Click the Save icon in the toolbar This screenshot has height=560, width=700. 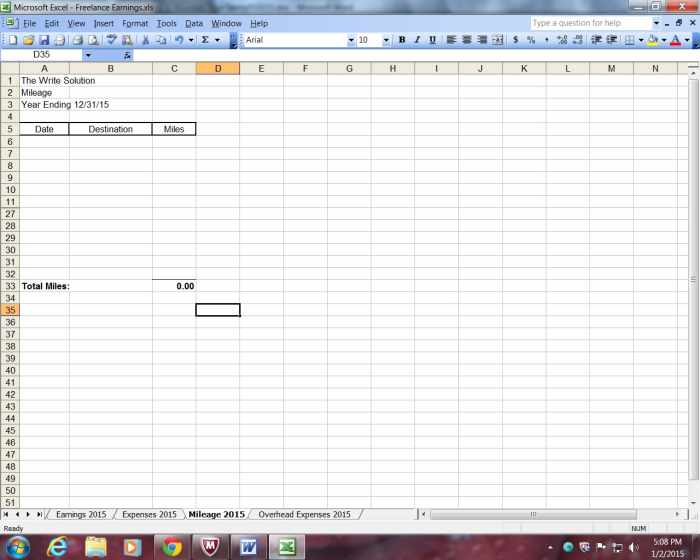tap(44, 40)
